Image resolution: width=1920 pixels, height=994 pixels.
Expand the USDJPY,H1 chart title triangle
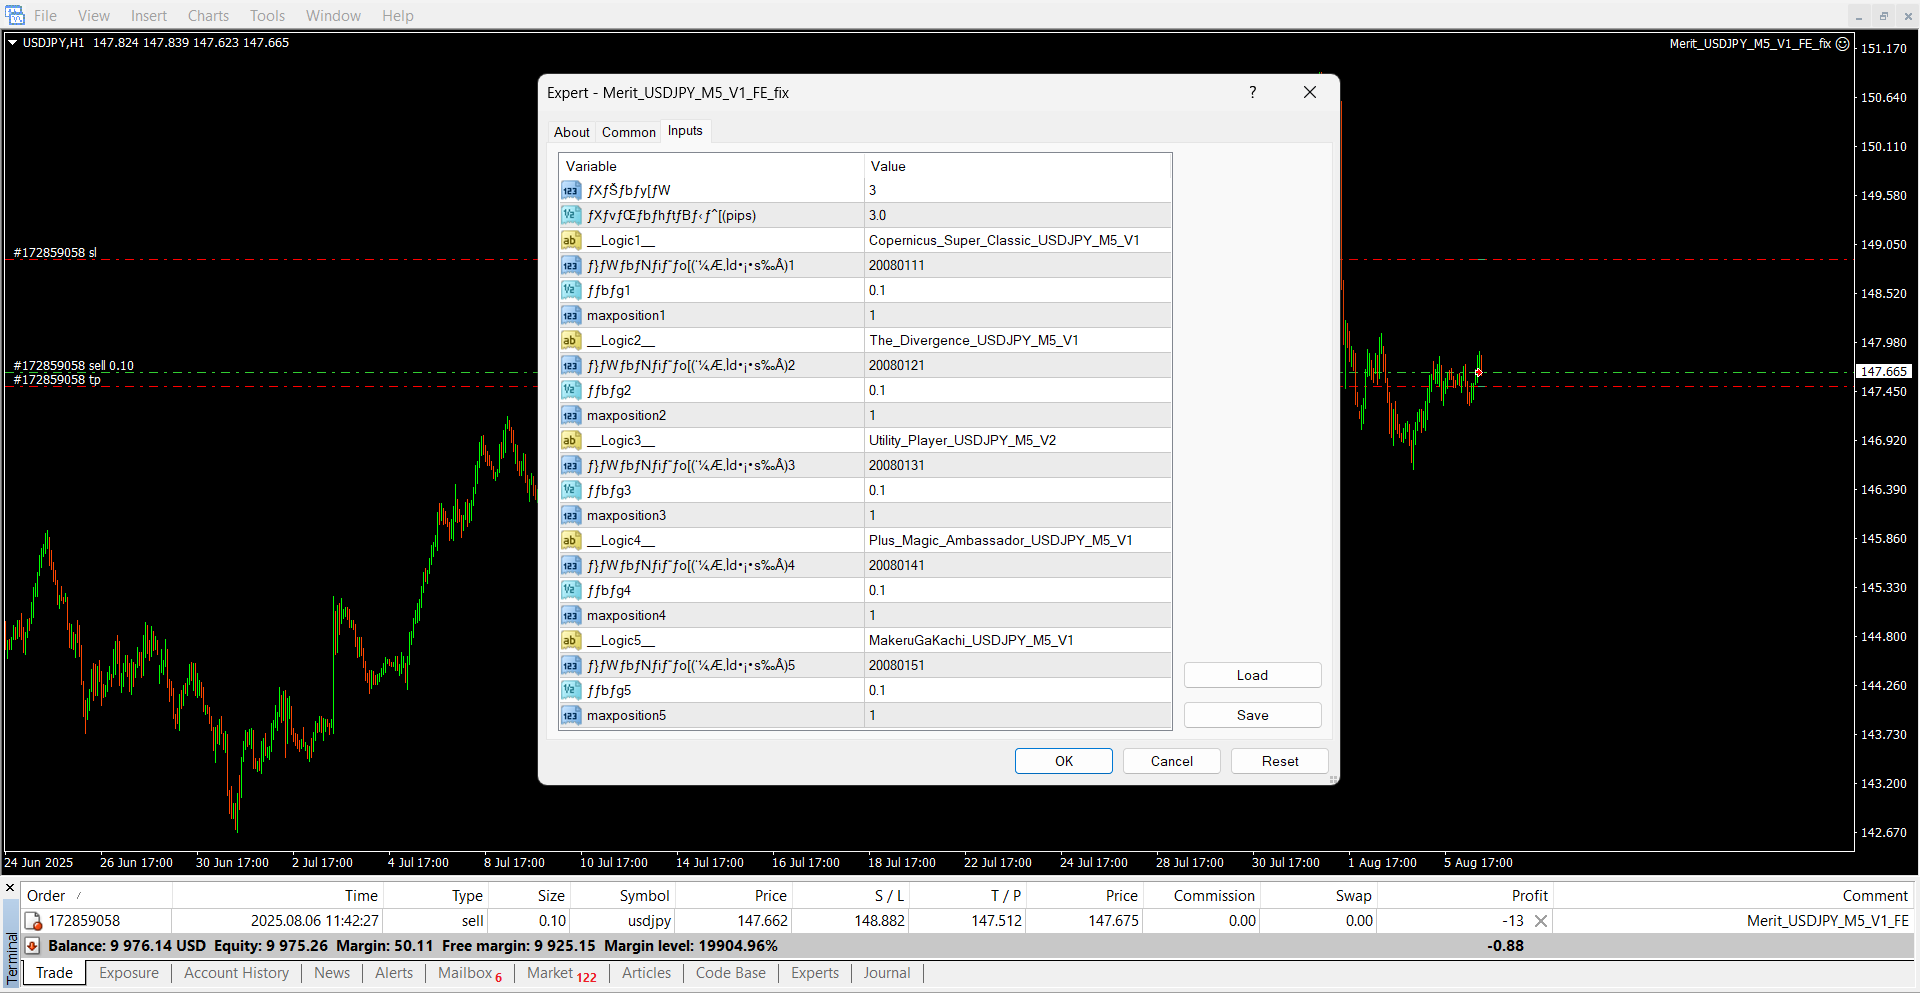coord(13,43)
